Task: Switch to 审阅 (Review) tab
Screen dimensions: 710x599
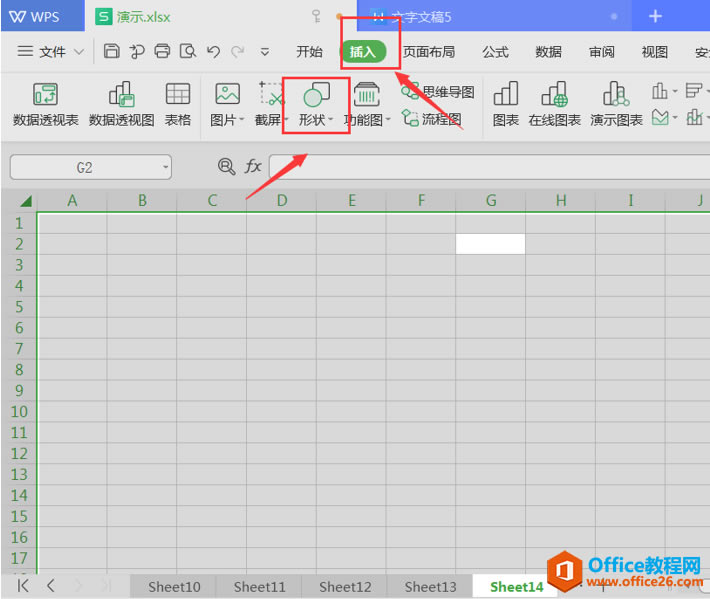Action: 601,52
